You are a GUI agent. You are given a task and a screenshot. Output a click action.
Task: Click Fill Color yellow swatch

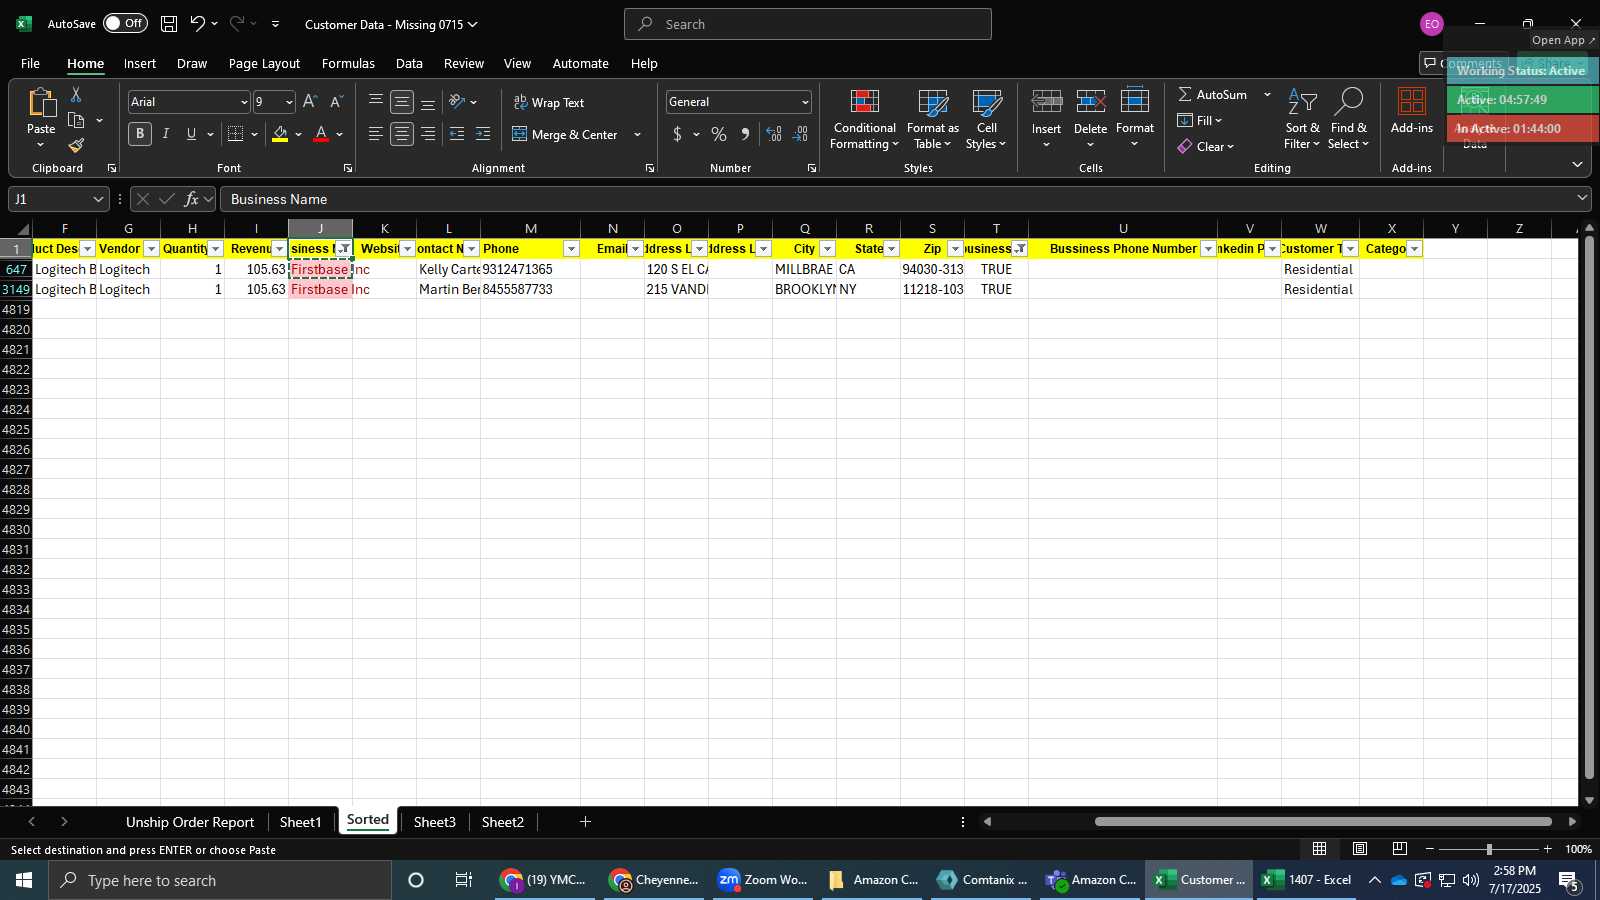pyautogui.click(x=280, y=134)
